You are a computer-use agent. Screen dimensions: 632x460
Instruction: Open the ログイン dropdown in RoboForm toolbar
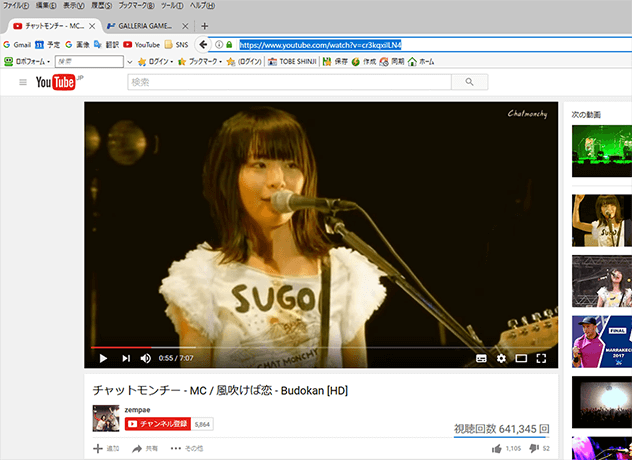coord(156,61)
